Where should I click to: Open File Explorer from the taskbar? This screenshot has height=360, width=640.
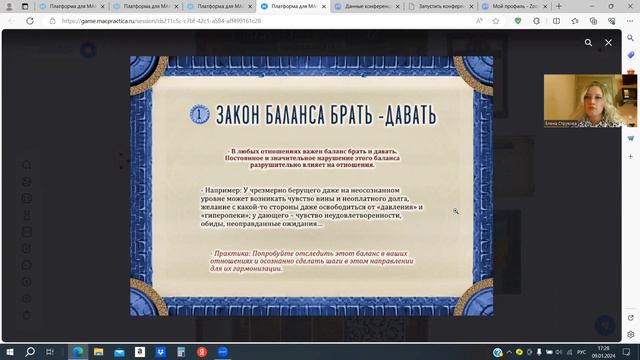click(98, 352)
